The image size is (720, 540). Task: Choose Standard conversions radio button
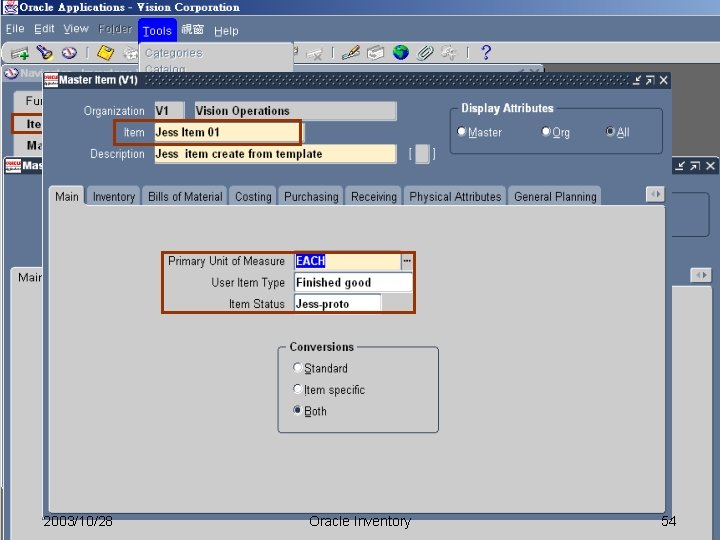coord(297,368)
